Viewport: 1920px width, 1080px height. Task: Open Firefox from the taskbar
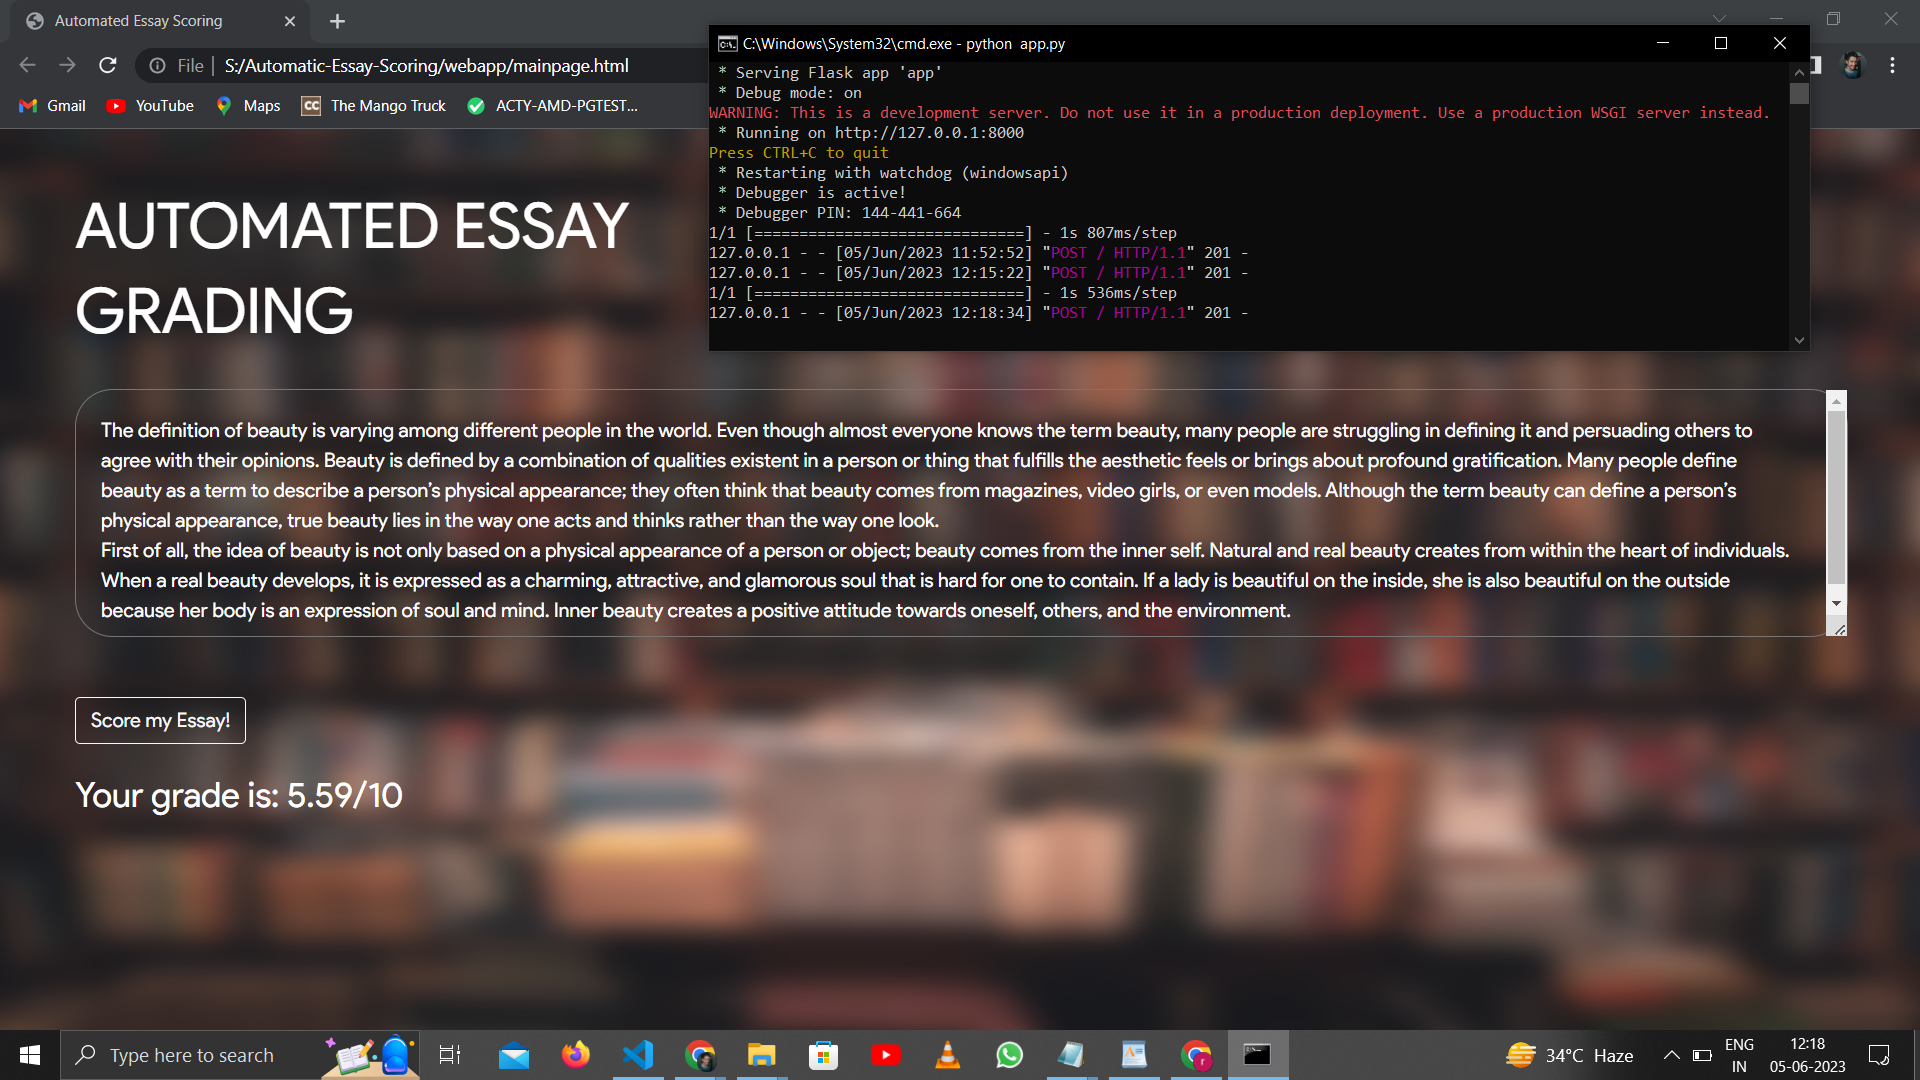576,1054
